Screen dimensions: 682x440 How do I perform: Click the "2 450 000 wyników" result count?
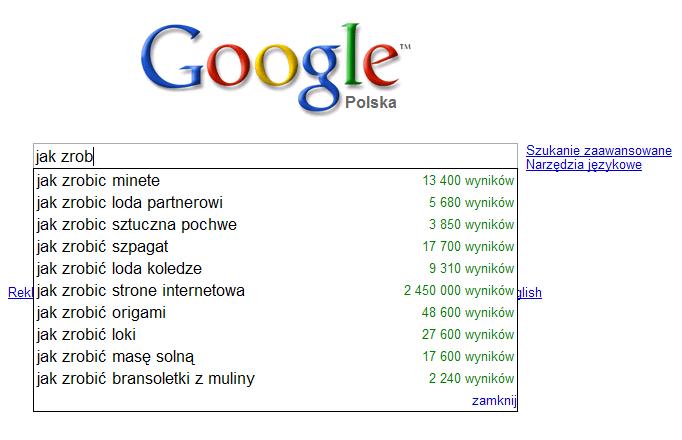pos(459,291)
